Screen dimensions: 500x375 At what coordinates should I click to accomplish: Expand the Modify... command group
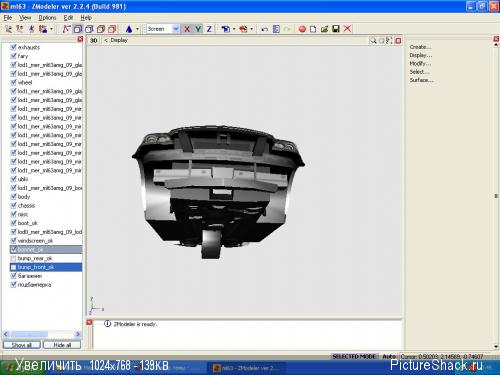(x=420, y=63)
